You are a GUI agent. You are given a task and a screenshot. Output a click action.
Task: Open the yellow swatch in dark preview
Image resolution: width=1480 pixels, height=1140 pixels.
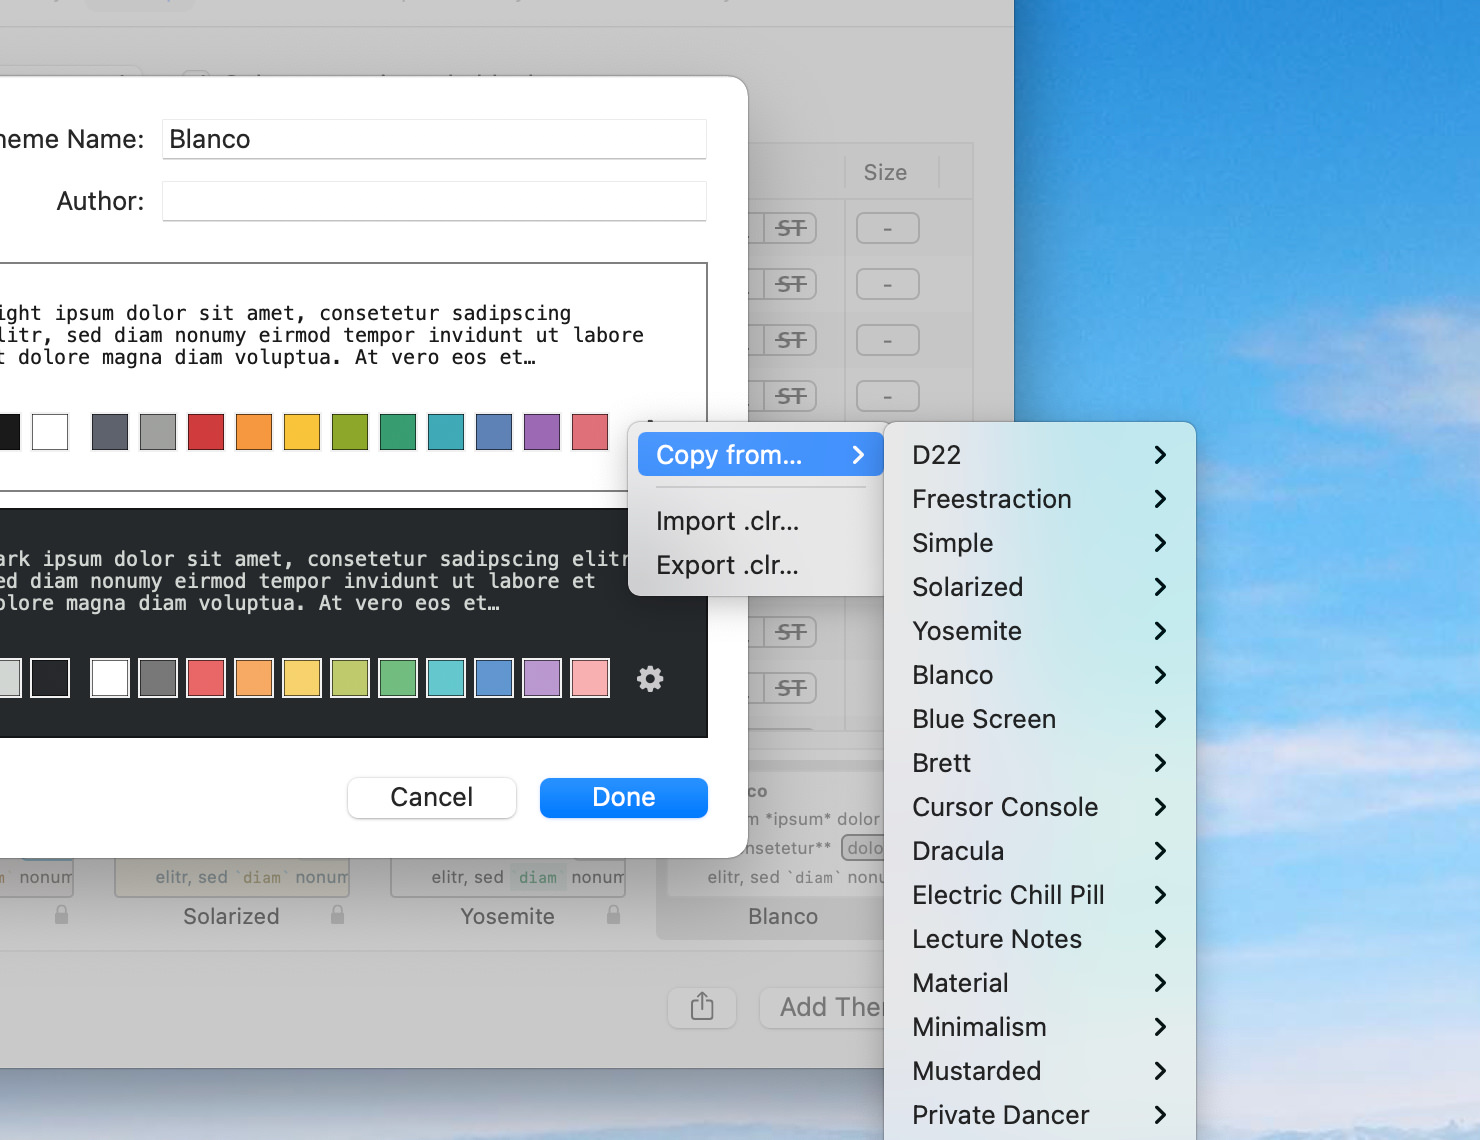(302, 678)
